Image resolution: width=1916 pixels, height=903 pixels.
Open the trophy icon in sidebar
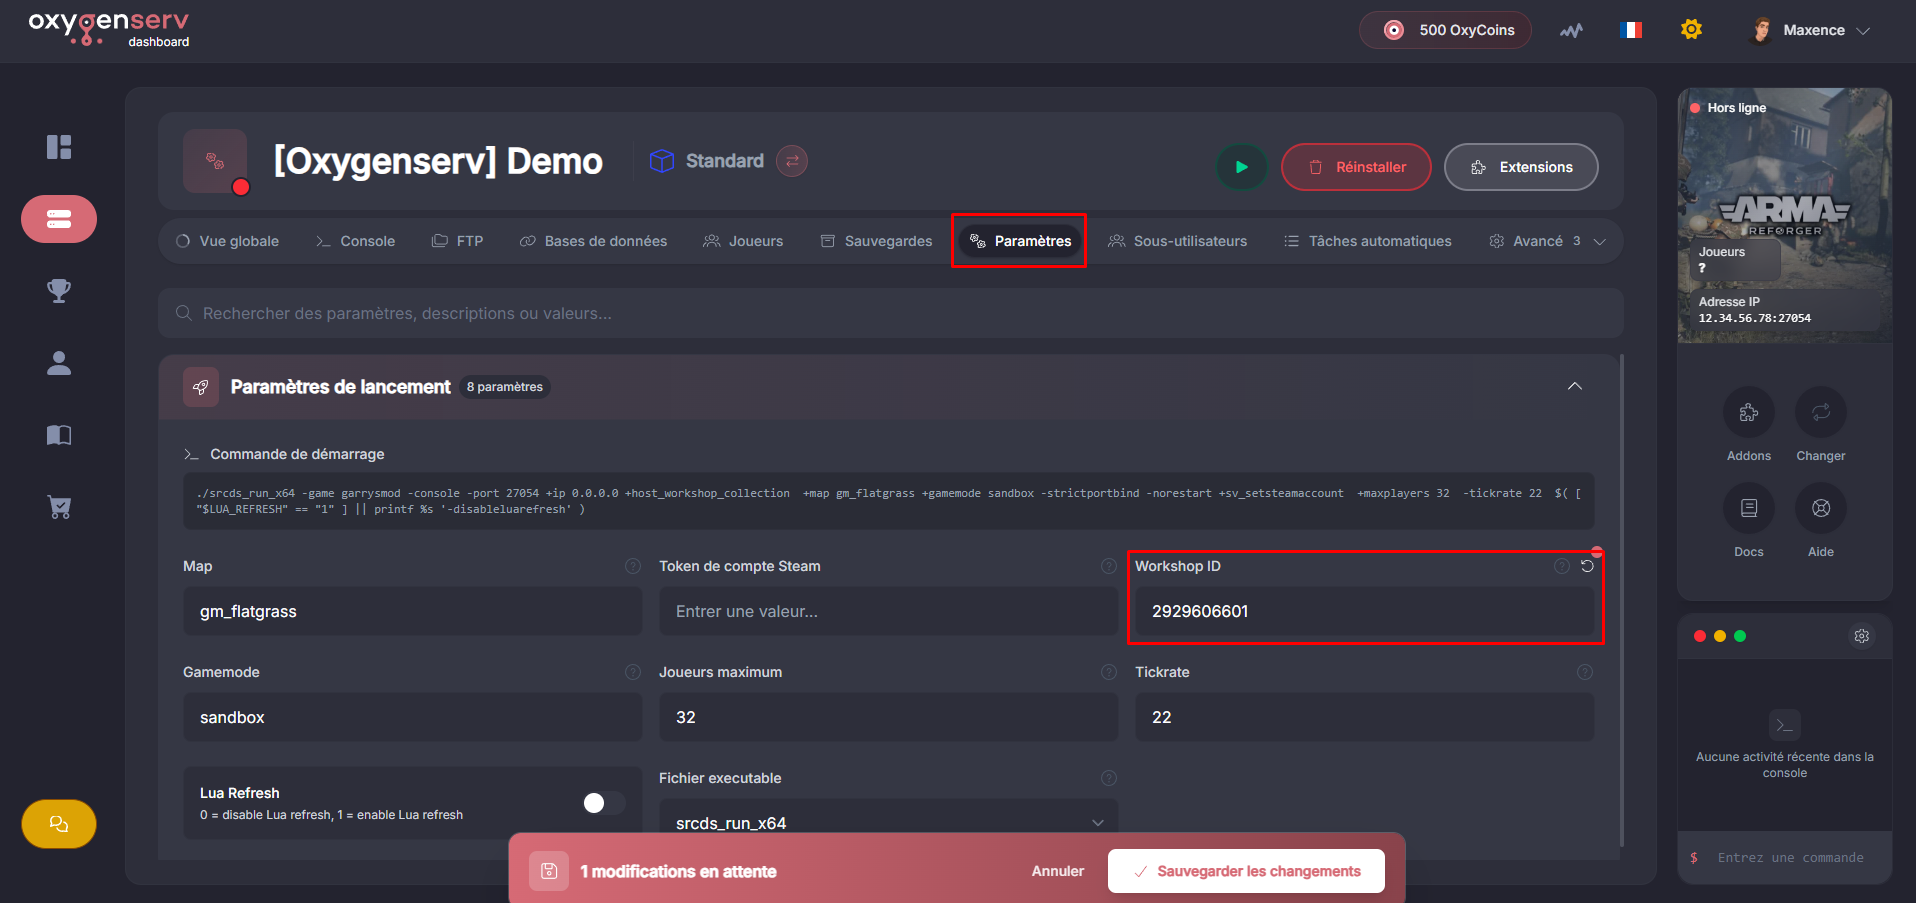coord(59,291)
